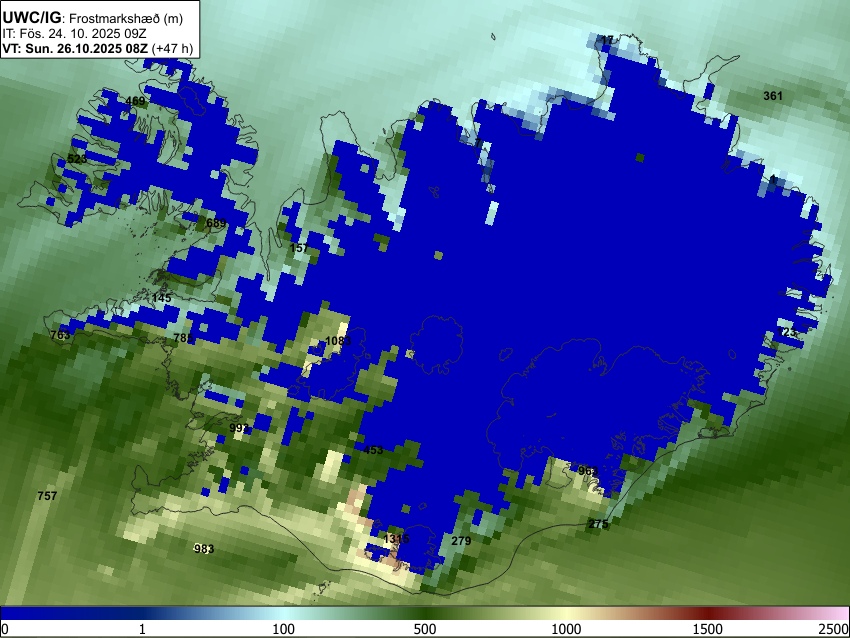Click the map value 123

[x=787, y=332]
